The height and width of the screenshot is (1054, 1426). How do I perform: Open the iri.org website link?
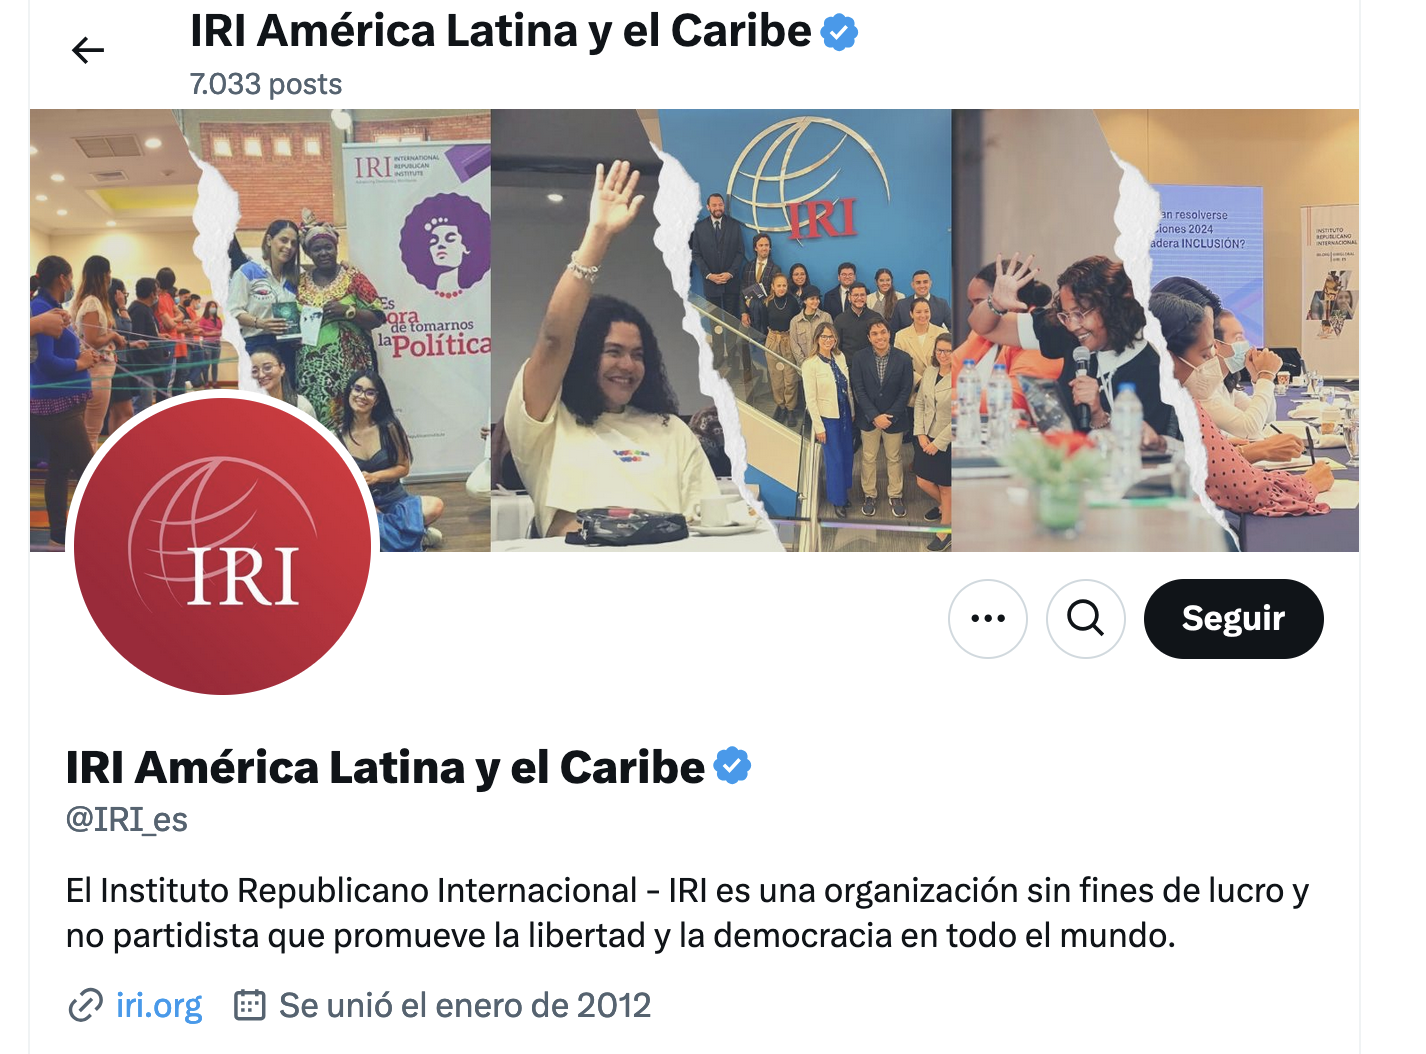(x=159, y=1005)
